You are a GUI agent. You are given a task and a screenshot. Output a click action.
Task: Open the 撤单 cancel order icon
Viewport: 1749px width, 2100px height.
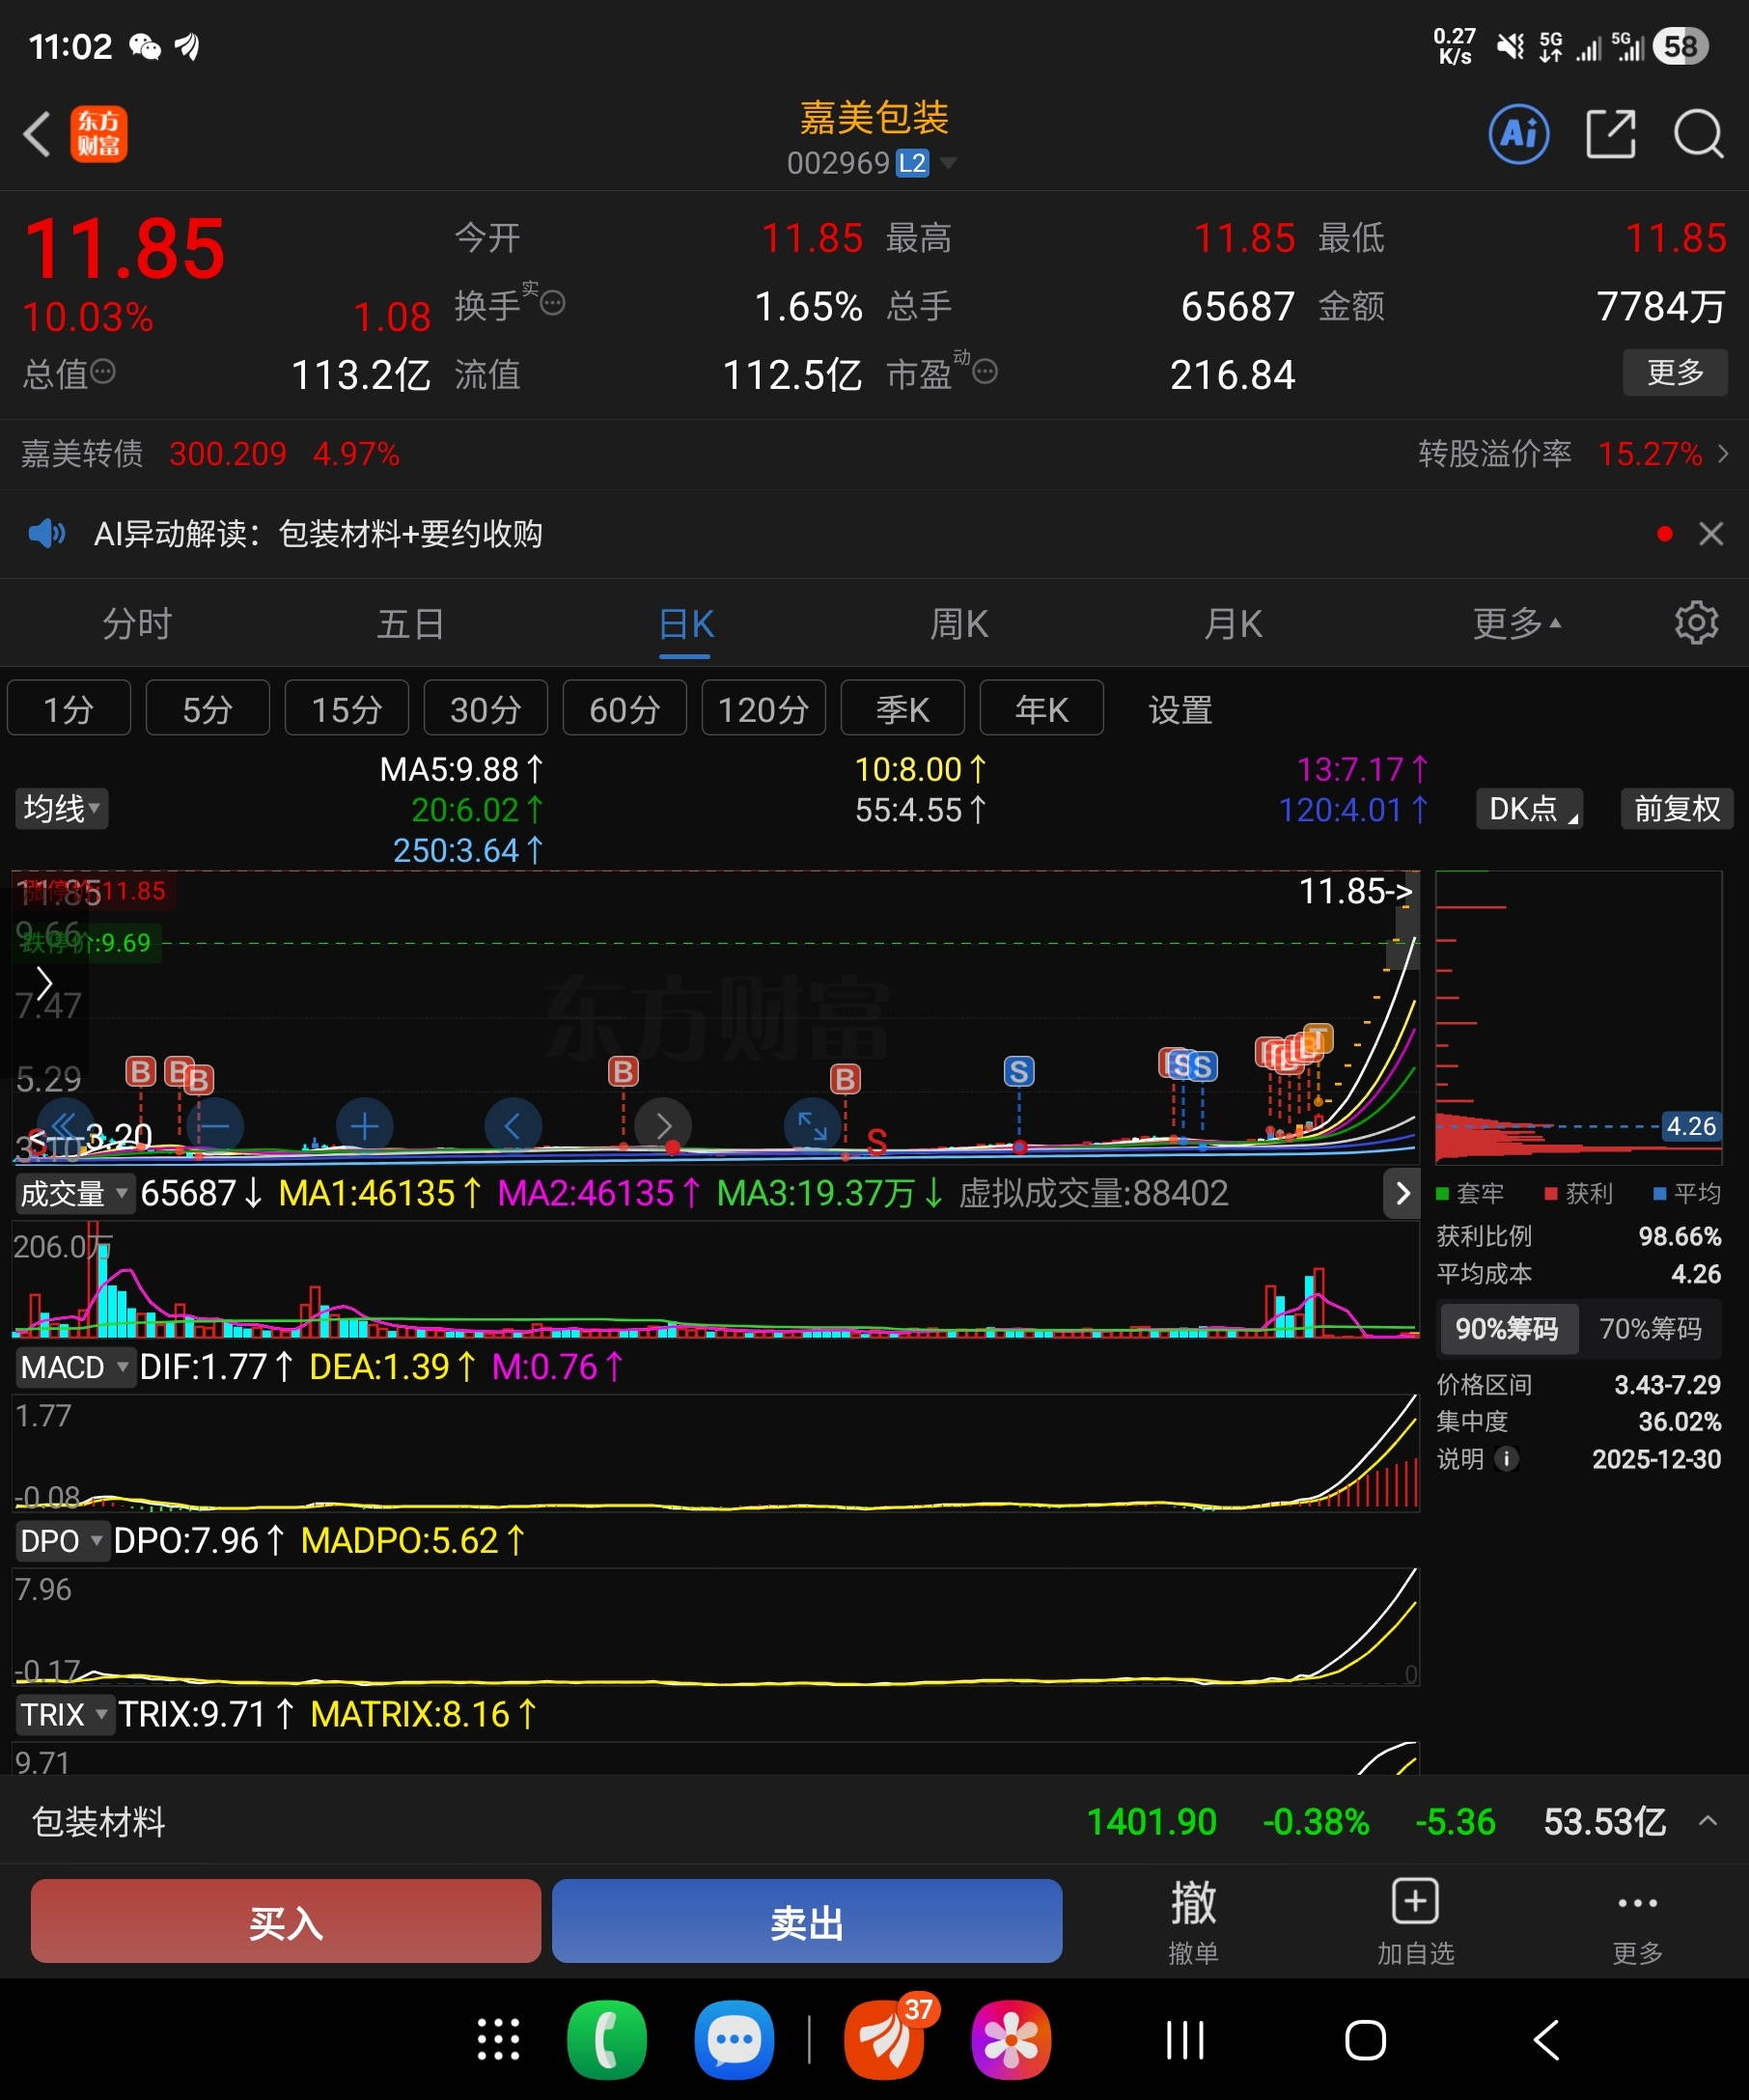[1193, 1921]
